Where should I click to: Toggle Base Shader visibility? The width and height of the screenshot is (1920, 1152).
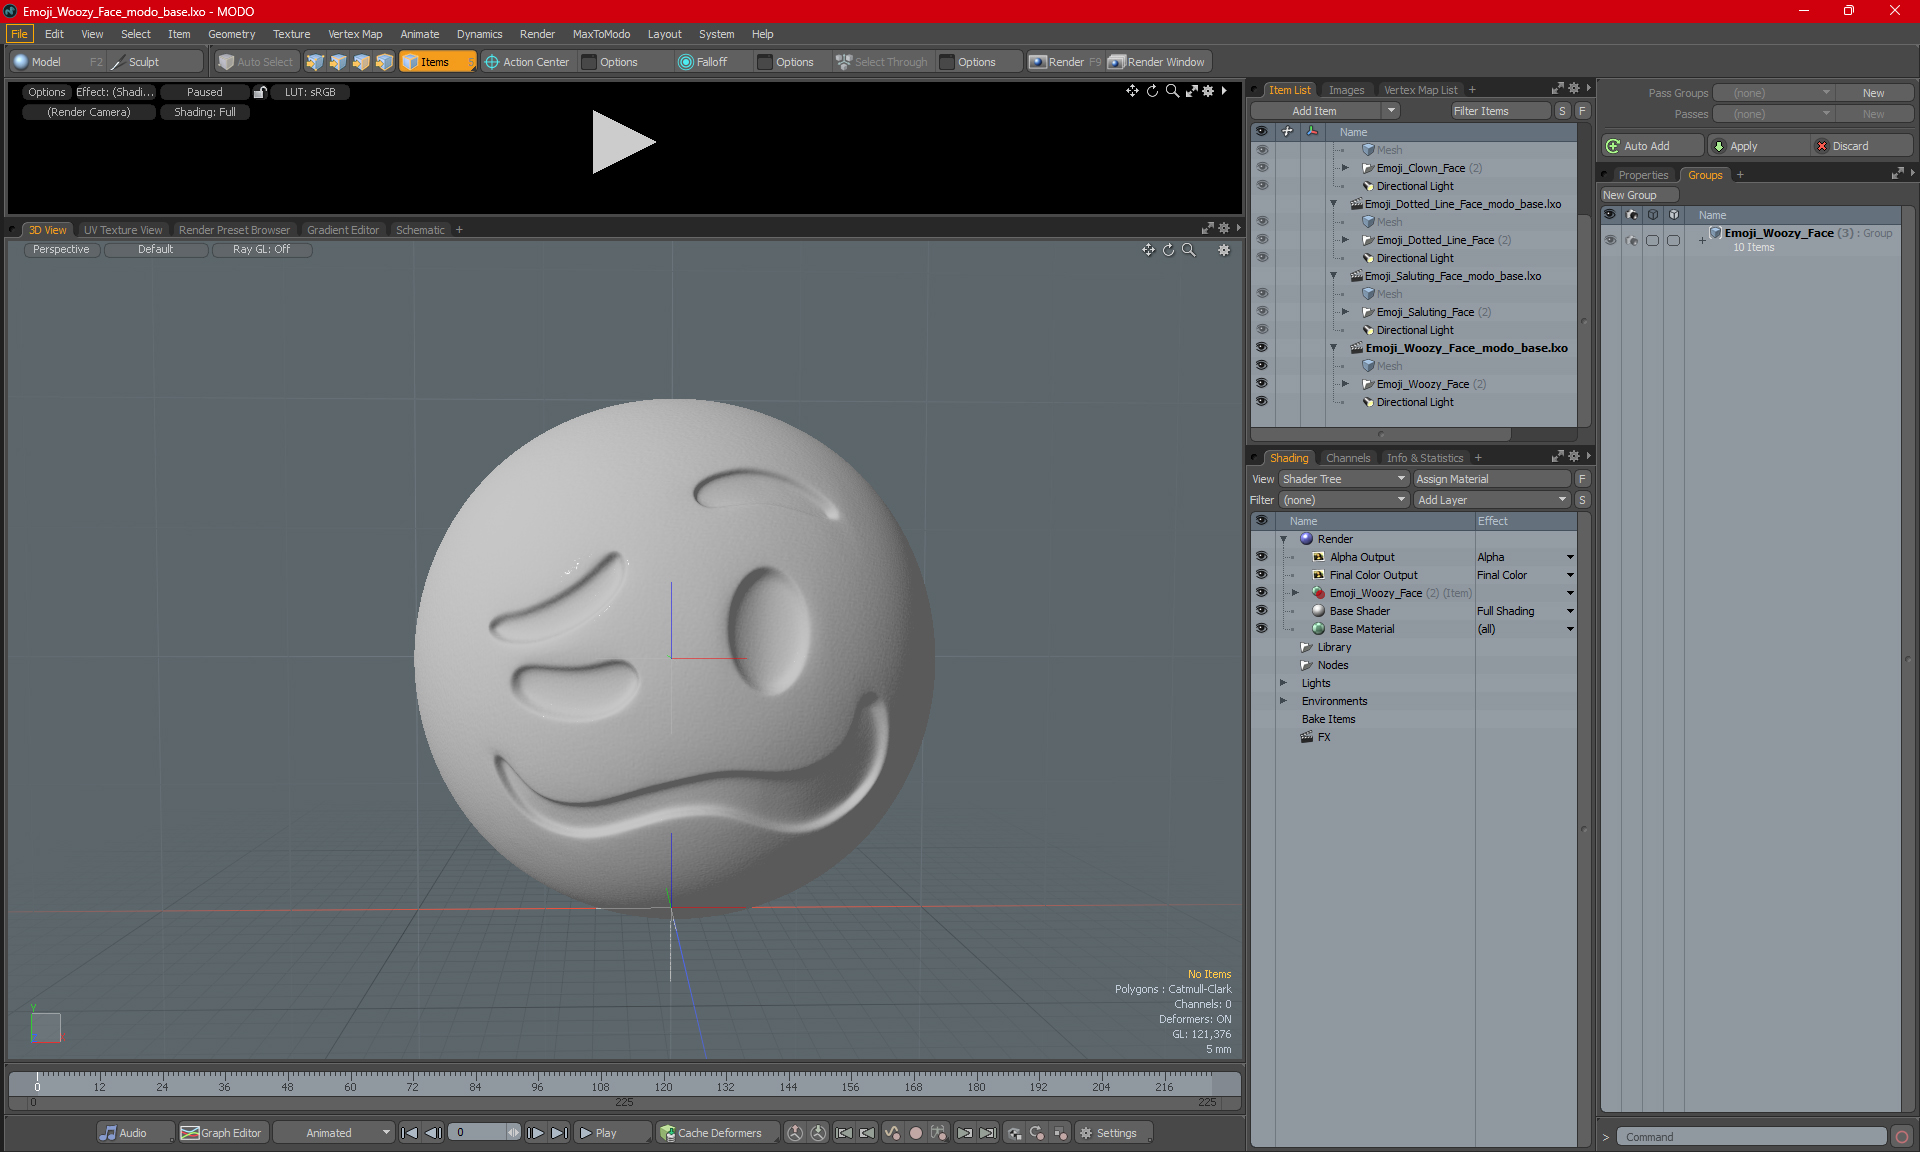tap(1261, 611)
